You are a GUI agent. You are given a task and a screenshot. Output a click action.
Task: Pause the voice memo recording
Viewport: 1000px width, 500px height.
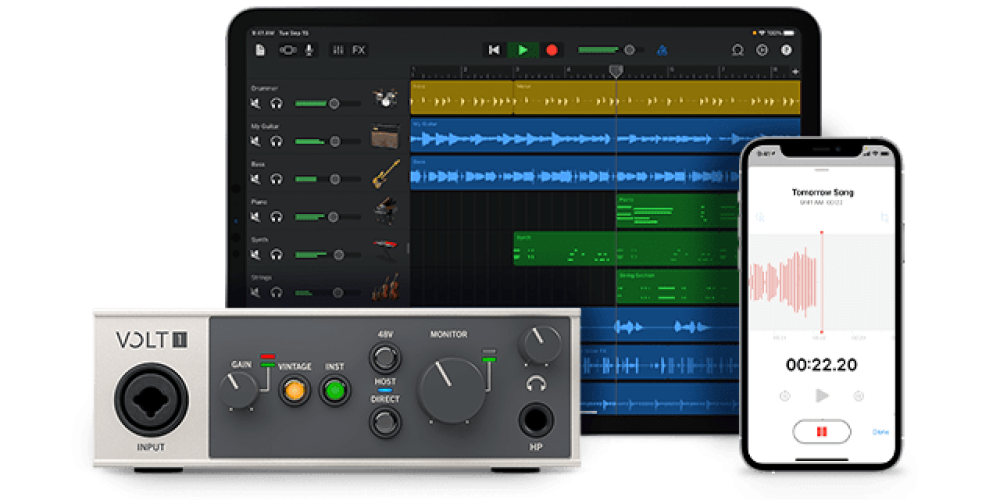(821, 432)
